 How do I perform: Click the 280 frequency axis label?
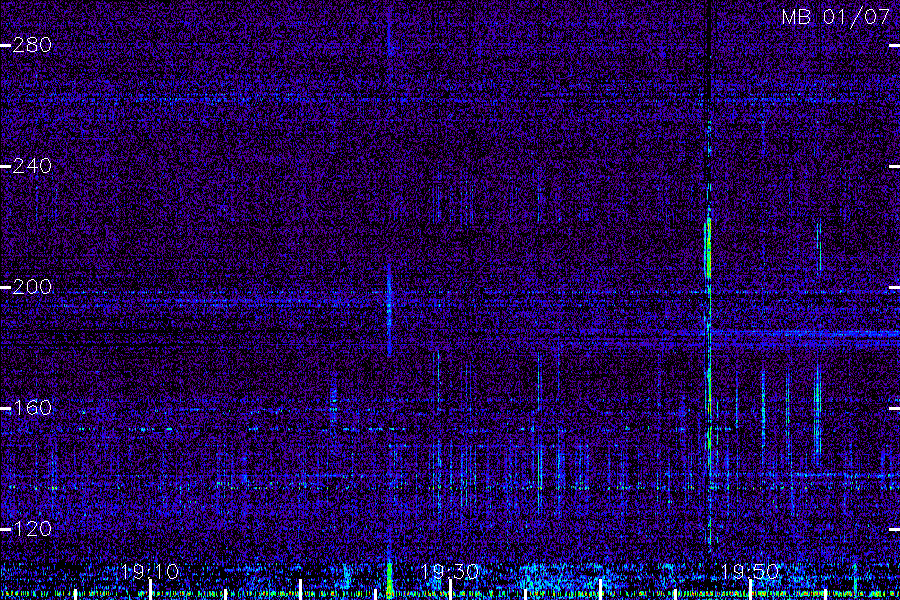[x=32, y=45]
